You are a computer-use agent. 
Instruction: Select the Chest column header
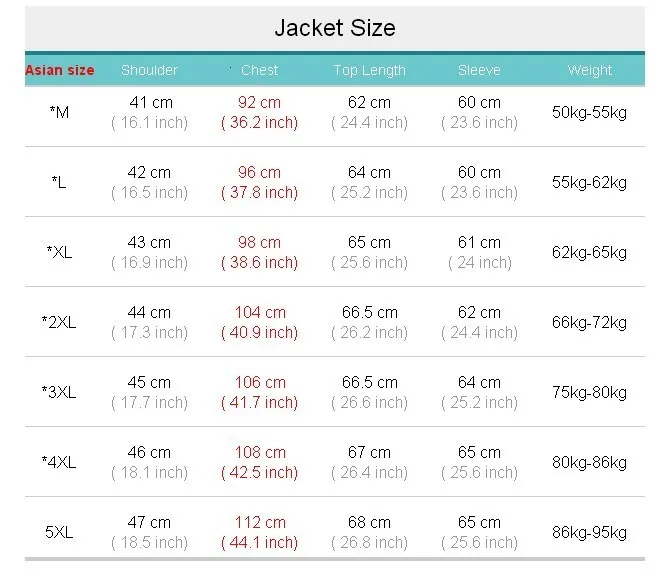(259, 70)
